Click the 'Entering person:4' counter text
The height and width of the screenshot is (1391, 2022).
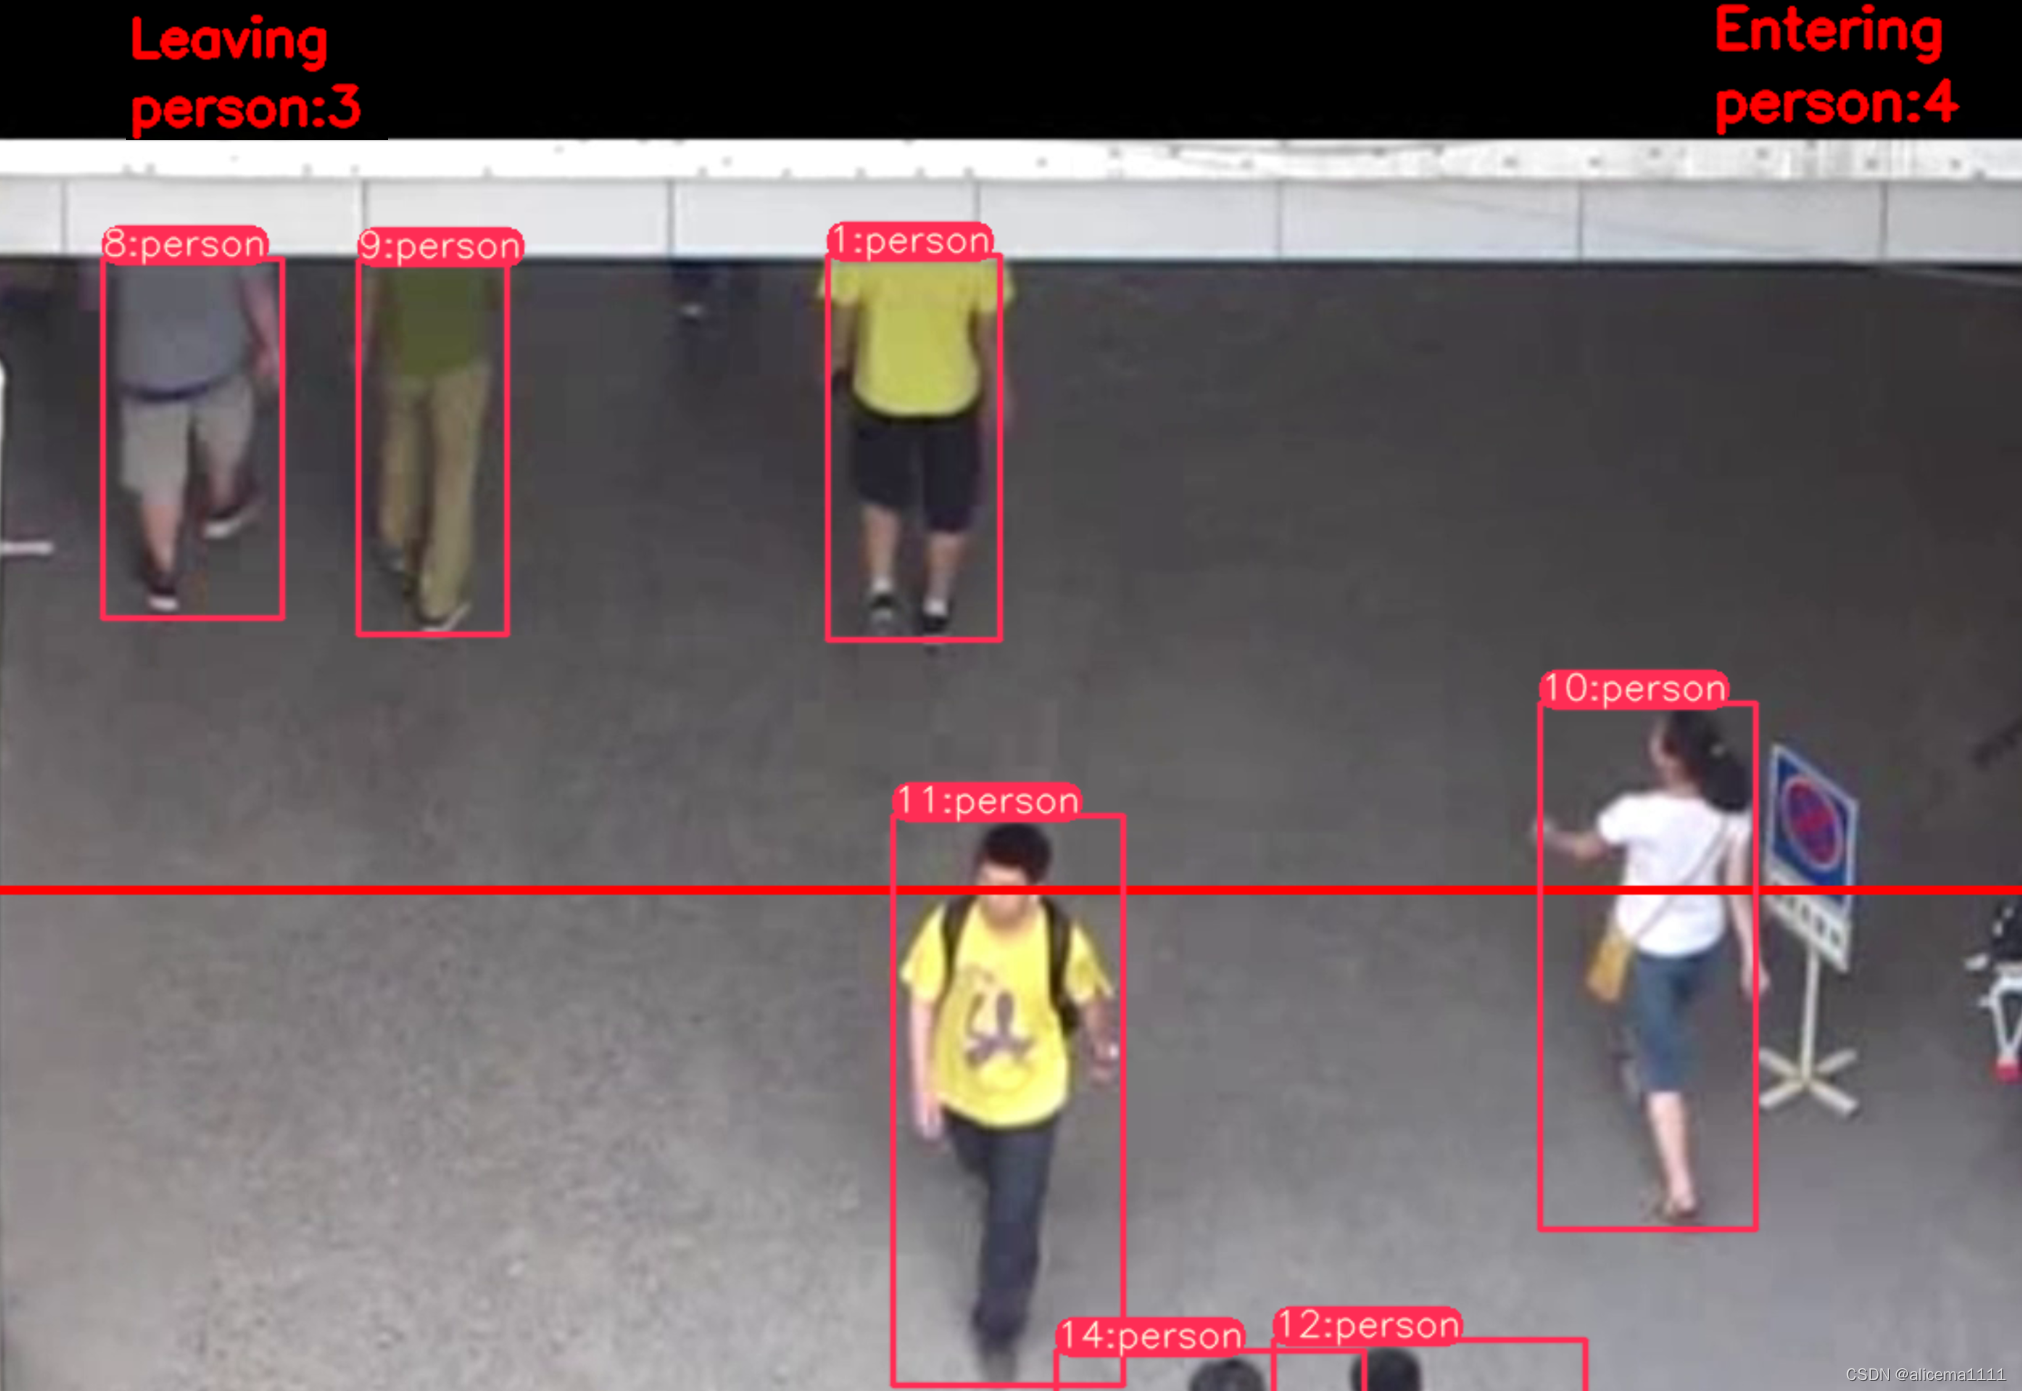click(1835, 68)
